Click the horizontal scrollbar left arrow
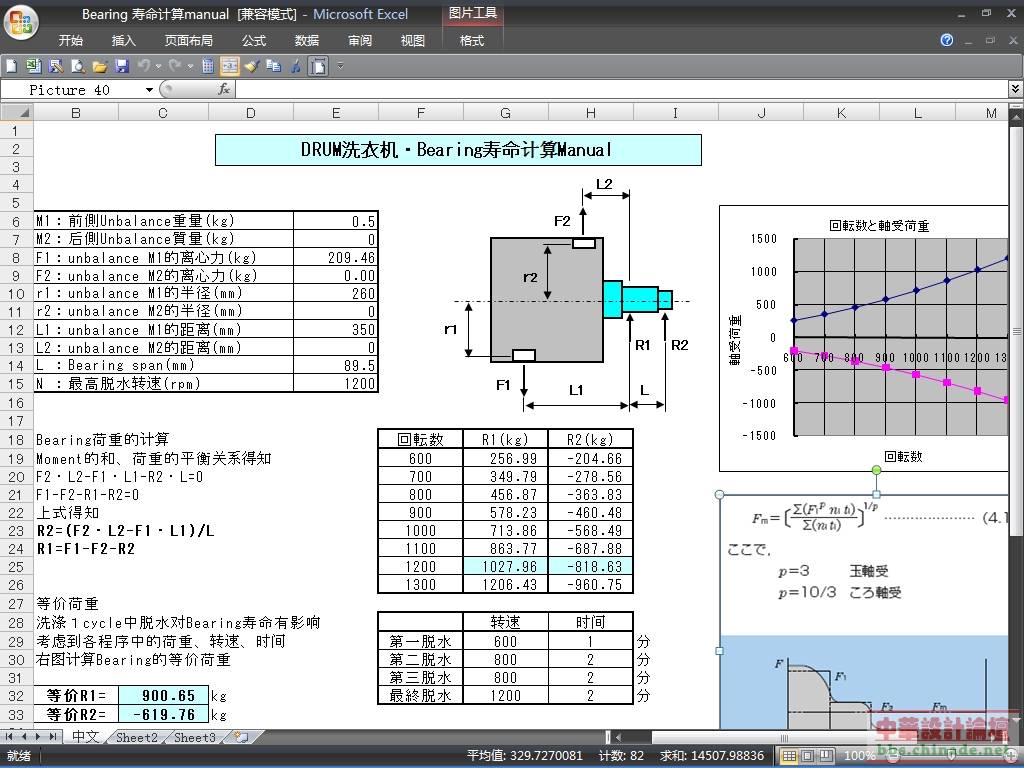1024x768 pixels. coord(618,738)
